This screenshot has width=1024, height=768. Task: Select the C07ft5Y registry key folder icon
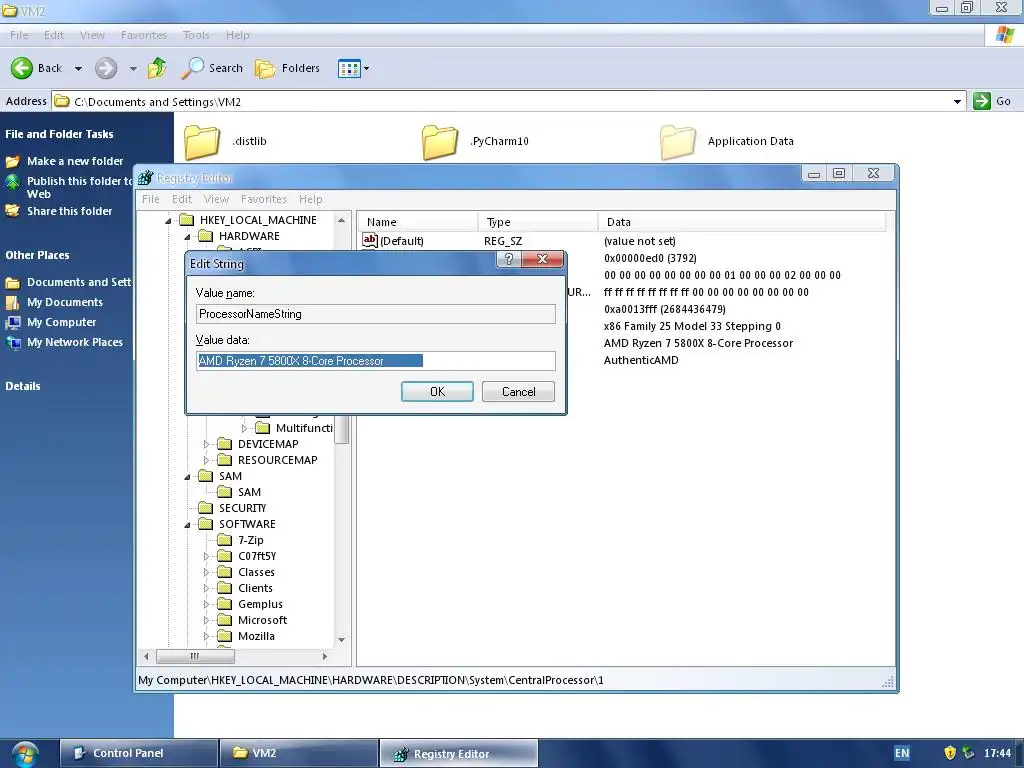click(225, 556)
